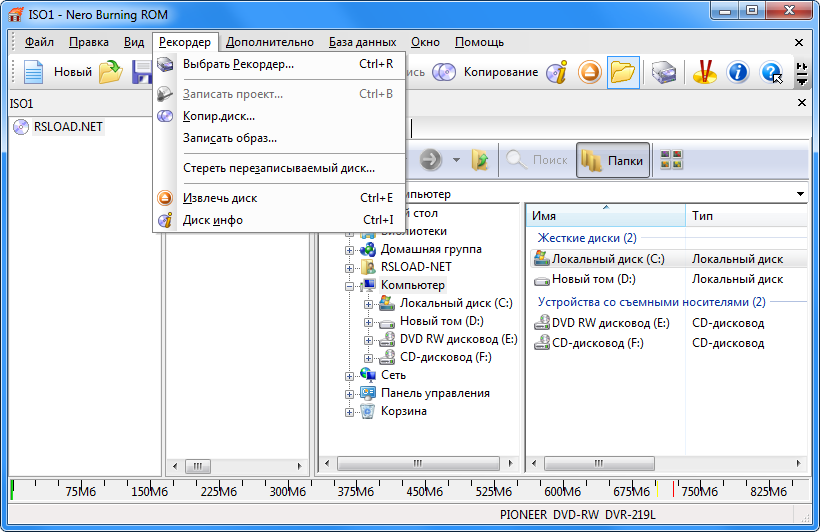Expand CD-дисковод (F:) tree node
Viewport: 820px width, 532px height.
pos(368,358)
